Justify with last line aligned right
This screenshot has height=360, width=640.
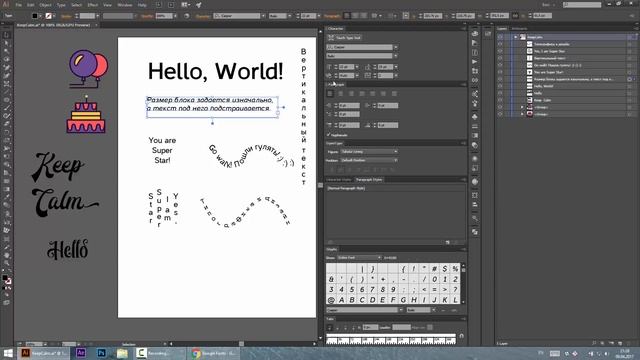(383, 94)
